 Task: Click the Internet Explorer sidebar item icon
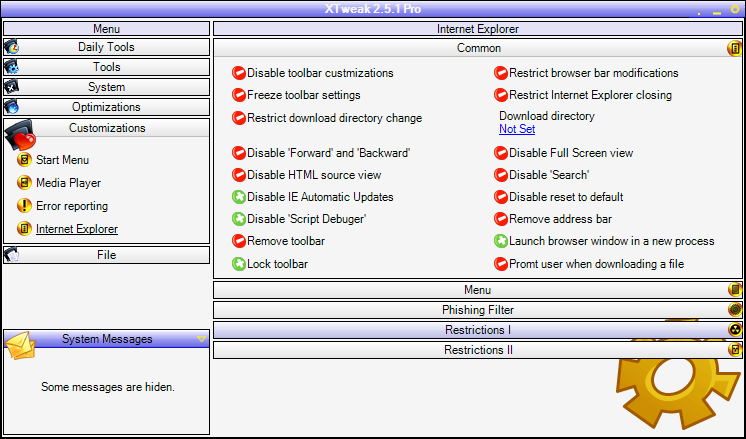coord(24,229)
